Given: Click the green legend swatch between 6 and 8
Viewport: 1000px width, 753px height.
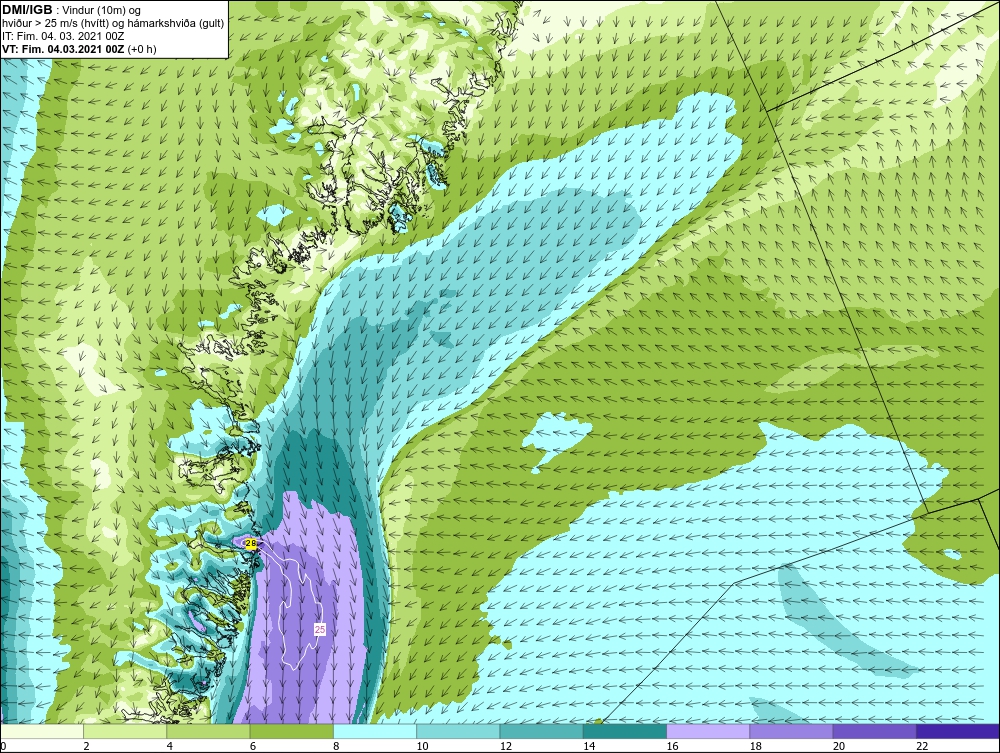Looking at the screenshot, I should click(x=291, y=731).
